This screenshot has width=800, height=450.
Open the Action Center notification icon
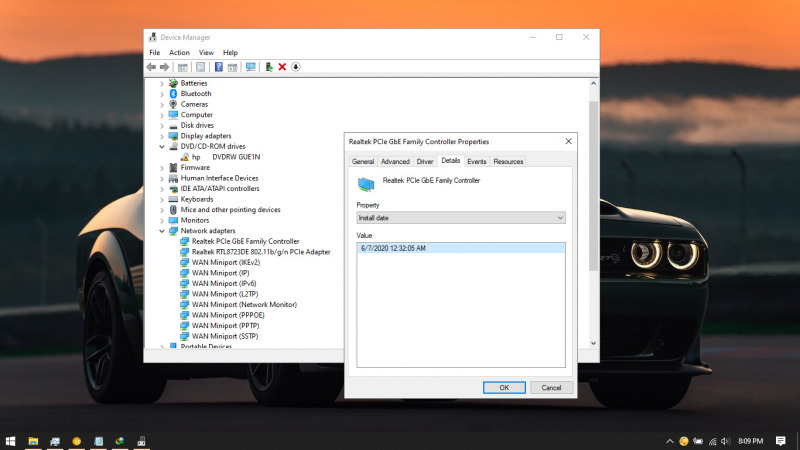coord(780,441)
